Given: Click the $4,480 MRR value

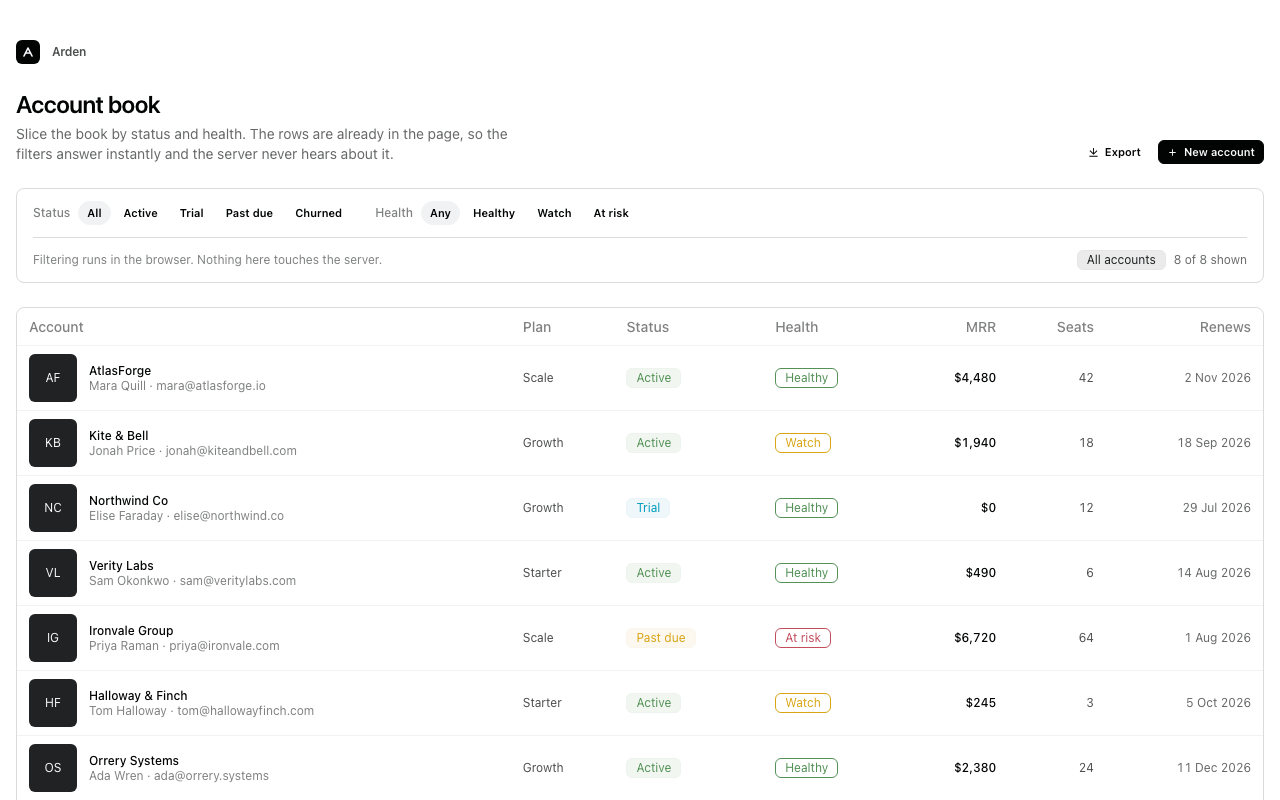Looking at the screenshot, I should [975, 378].
